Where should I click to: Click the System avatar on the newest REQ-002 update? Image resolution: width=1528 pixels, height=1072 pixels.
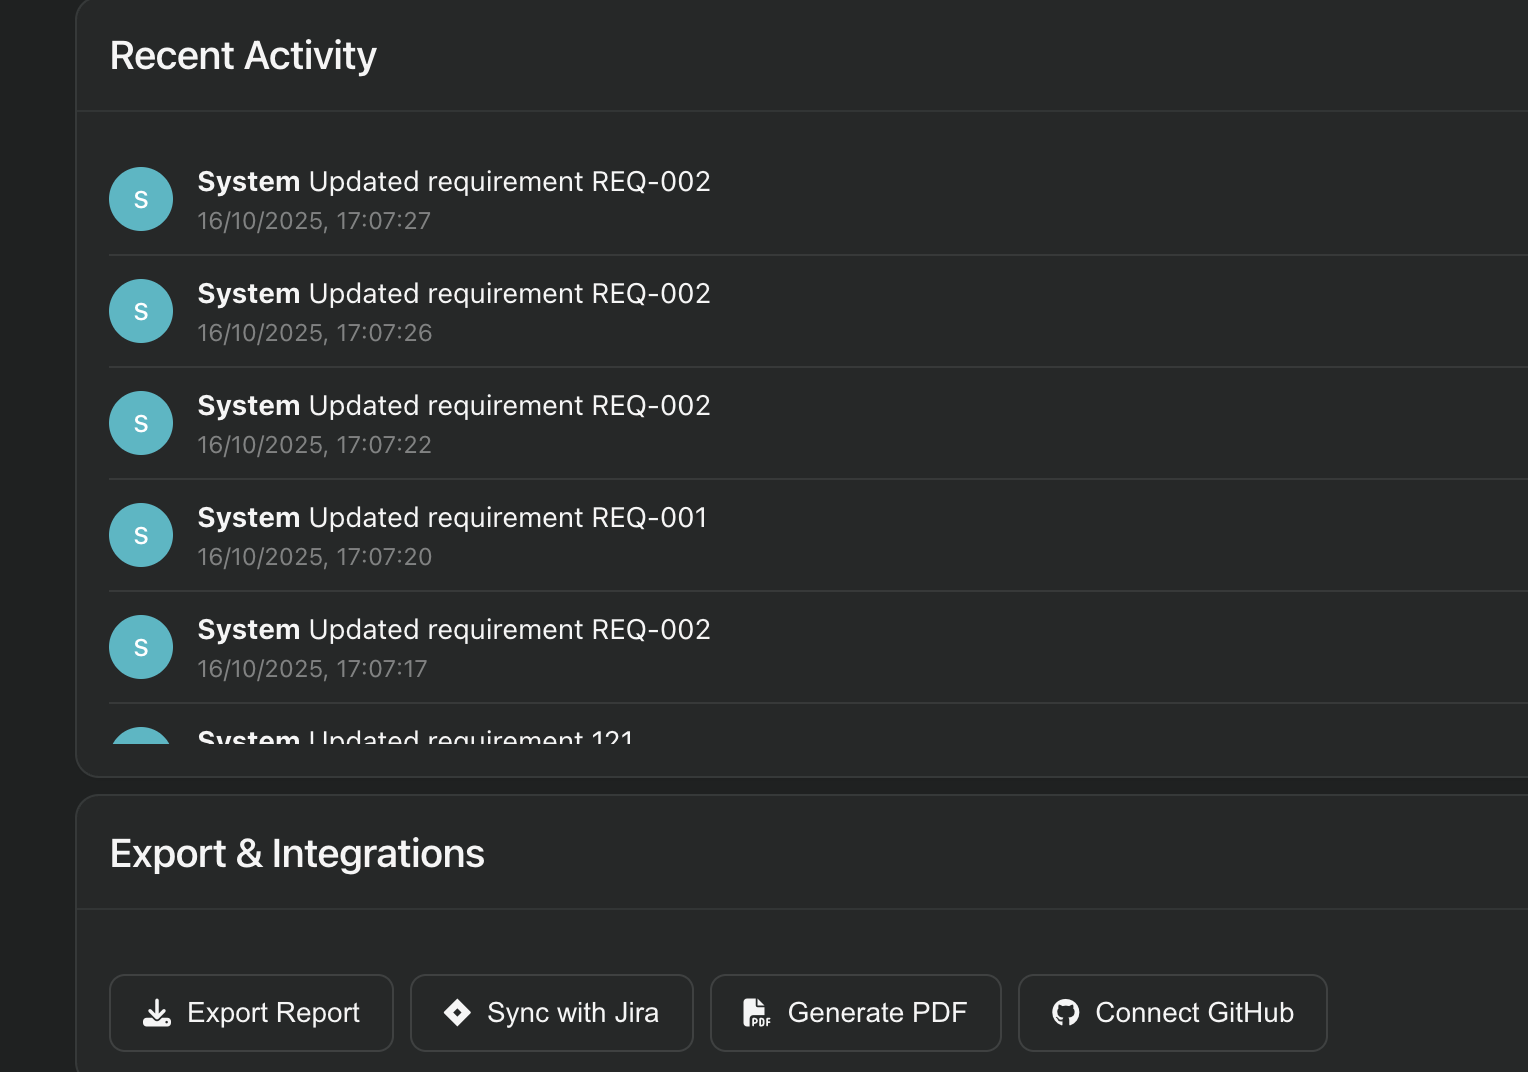[140, 199]
